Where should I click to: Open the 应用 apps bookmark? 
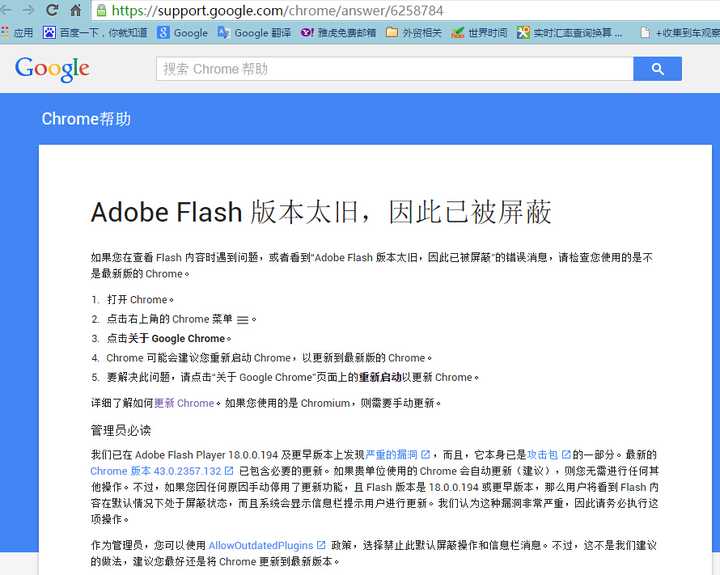coord(17,33)
